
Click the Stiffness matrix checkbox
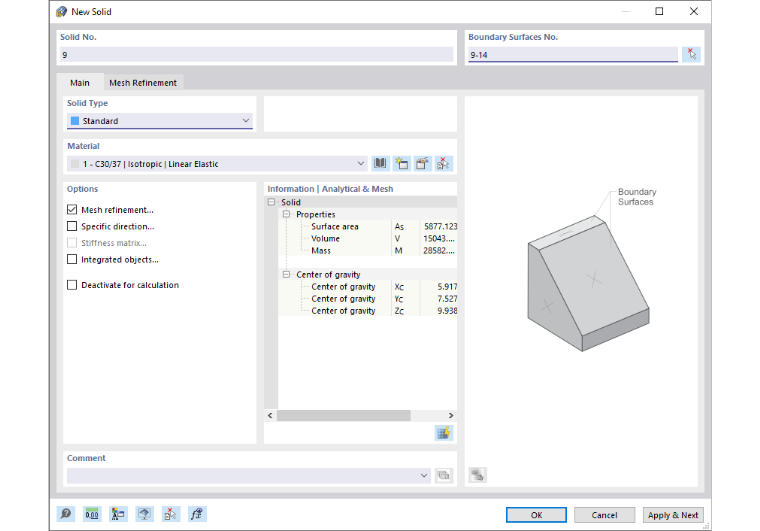click(x=72, y=243)
